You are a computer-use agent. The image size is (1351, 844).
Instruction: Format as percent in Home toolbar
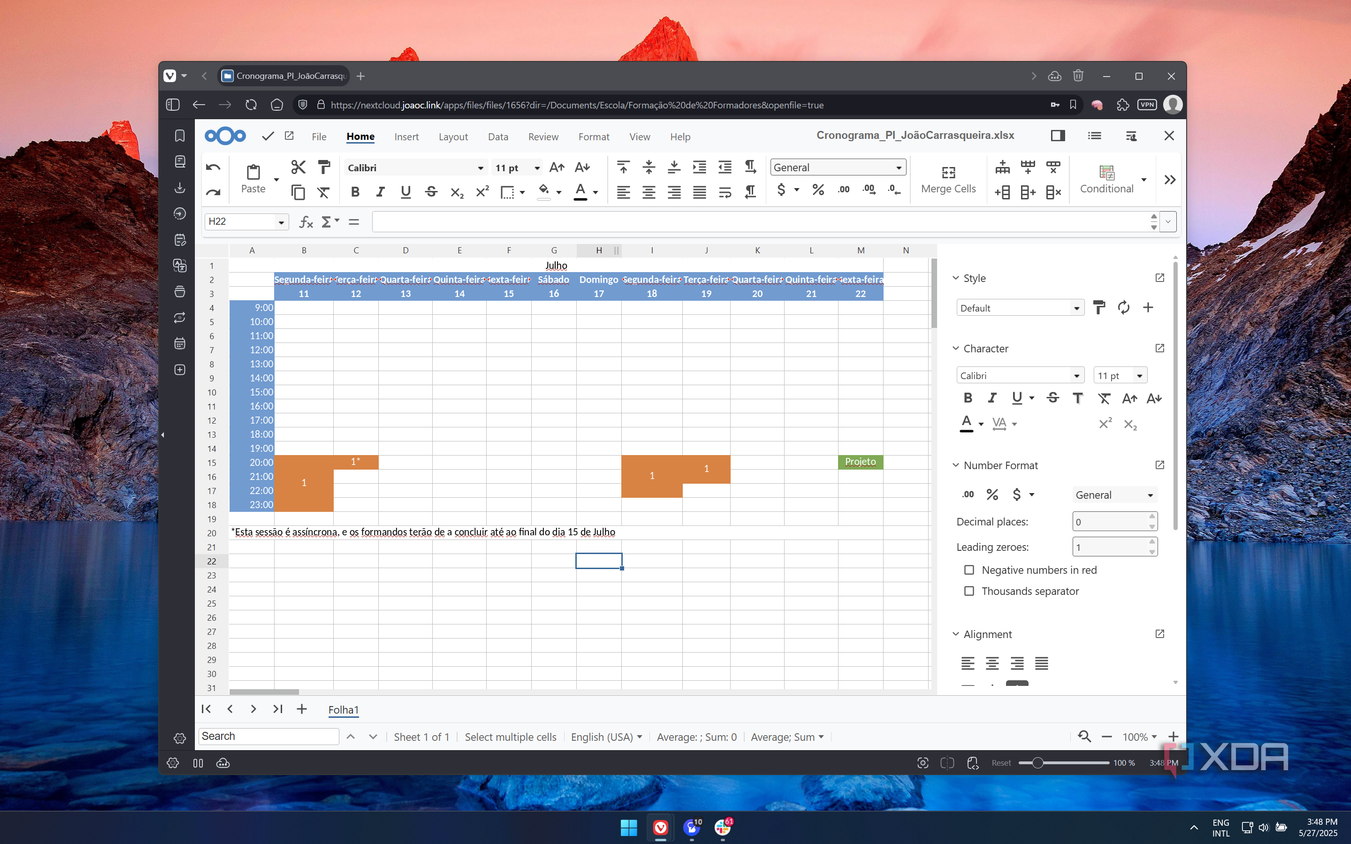point(818,190)
